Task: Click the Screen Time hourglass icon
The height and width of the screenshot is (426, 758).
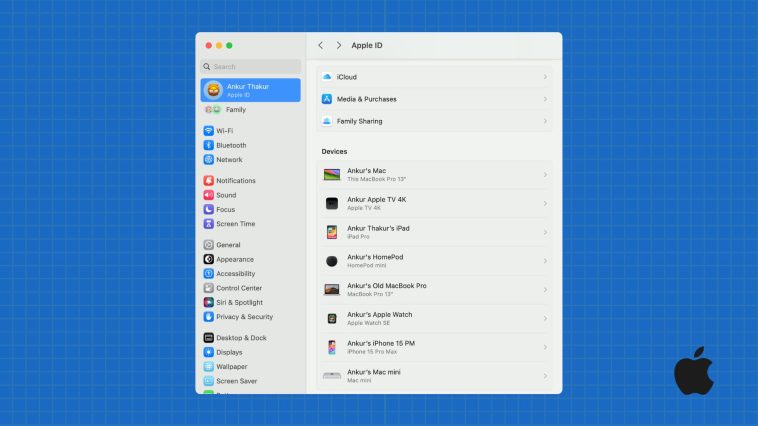Action: (x=208, y=224)
